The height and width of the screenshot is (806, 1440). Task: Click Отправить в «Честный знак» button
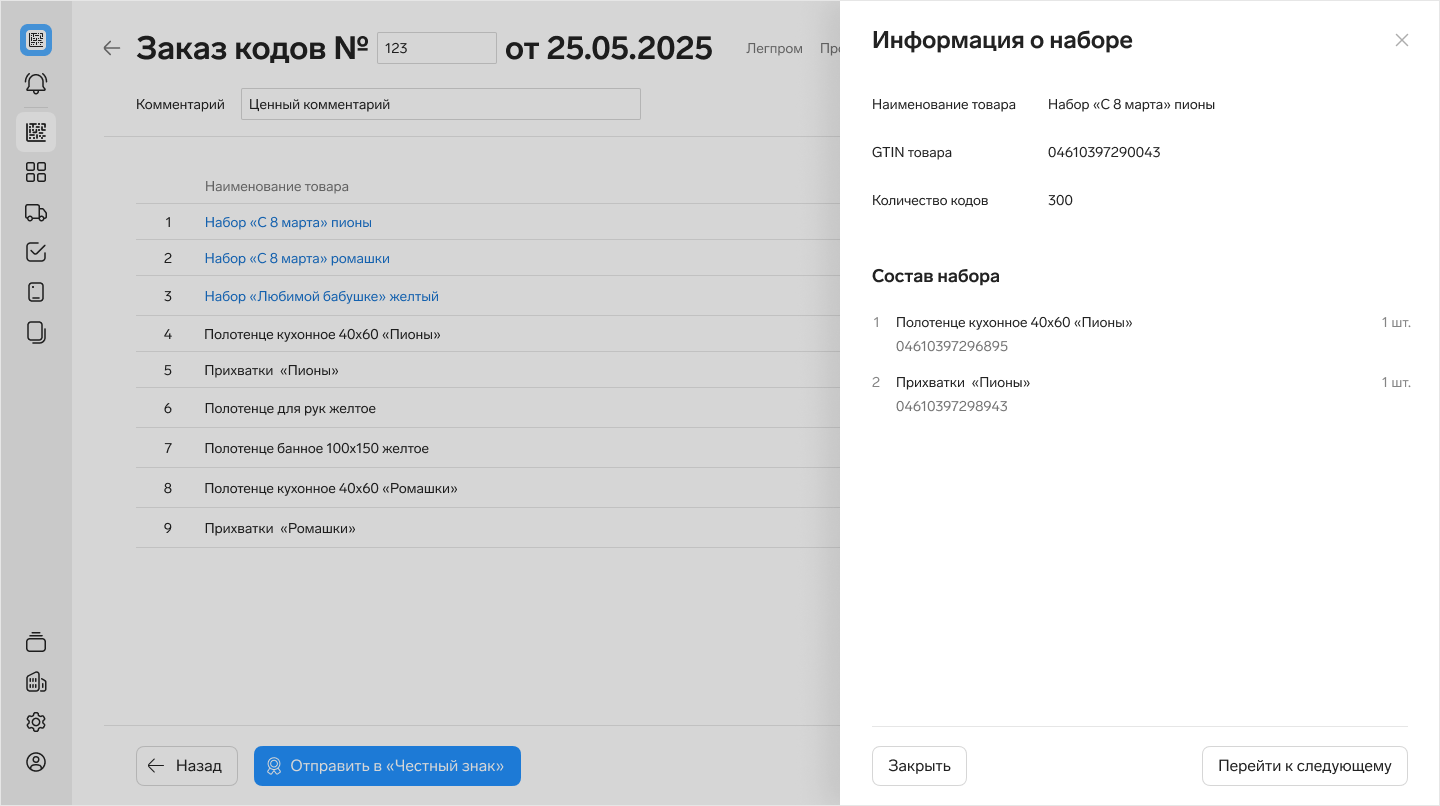[x=387, y=766]
